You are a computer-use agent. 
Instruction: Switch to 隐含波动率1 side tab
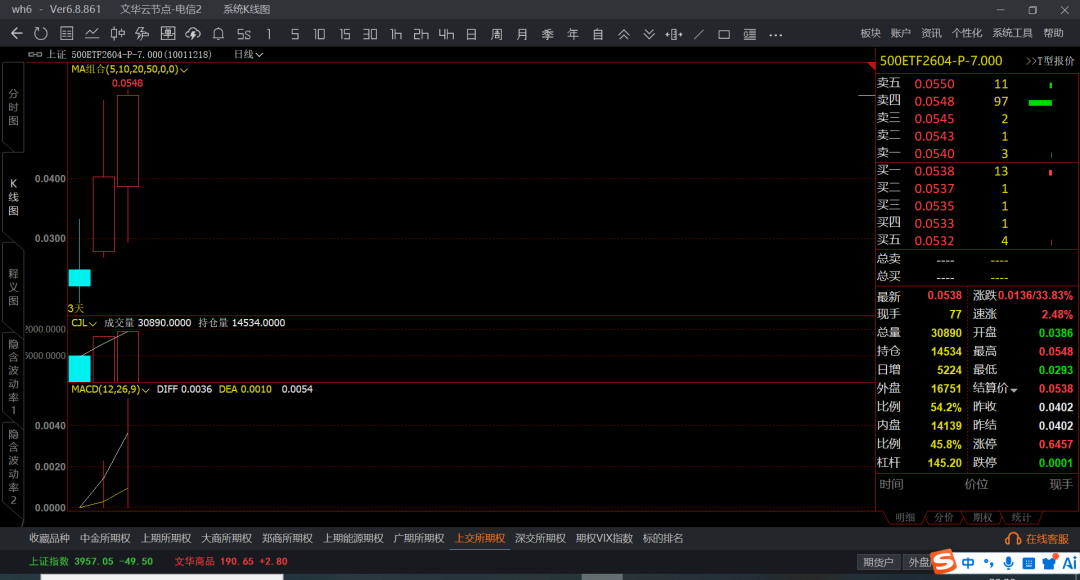tap(13, 376)
